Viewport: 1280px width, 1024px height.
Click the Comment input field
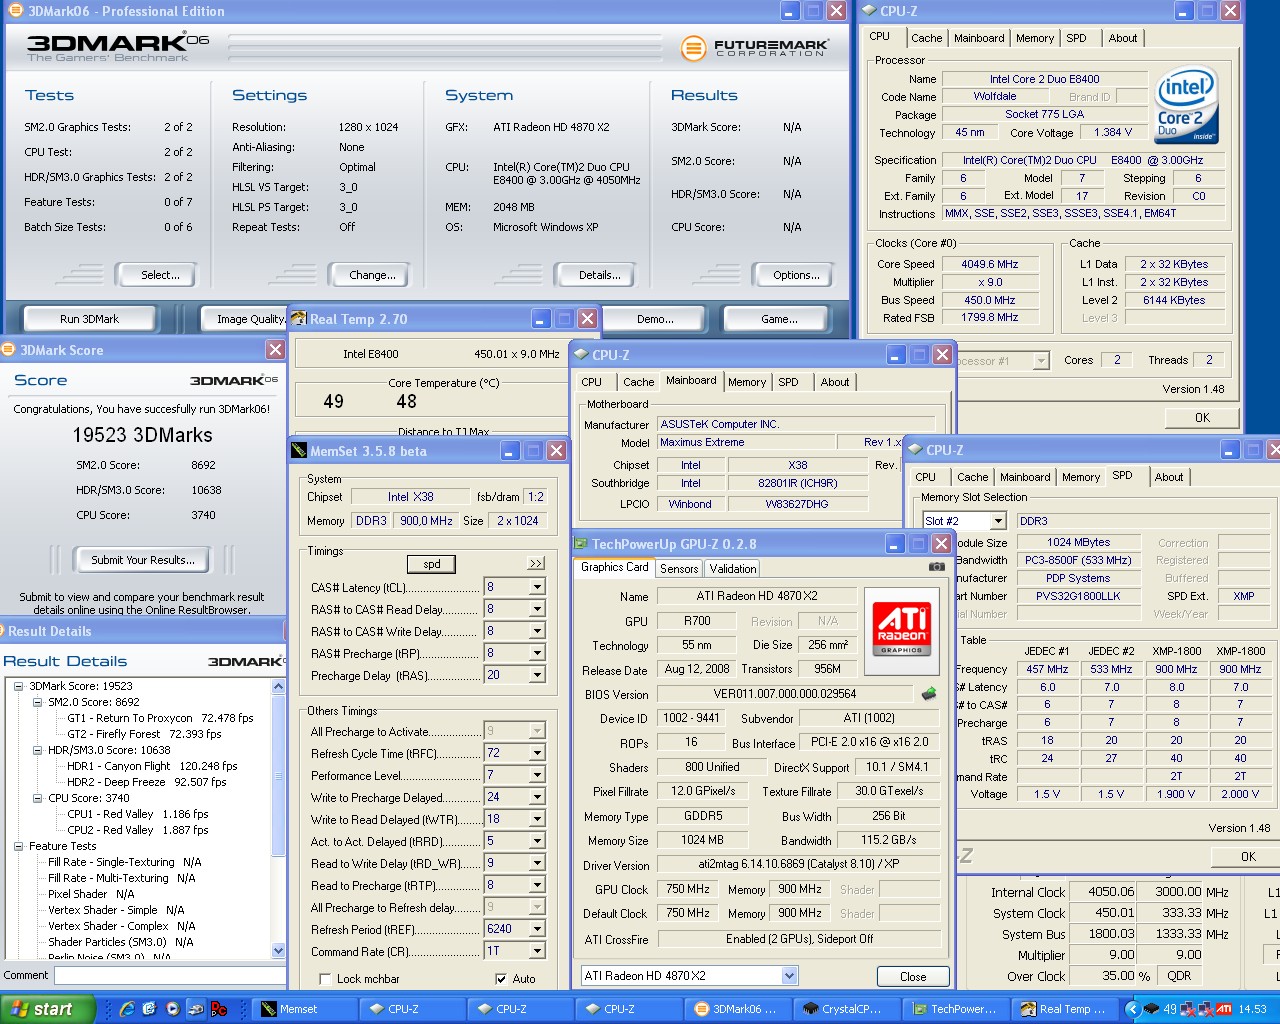coord(170,975)
